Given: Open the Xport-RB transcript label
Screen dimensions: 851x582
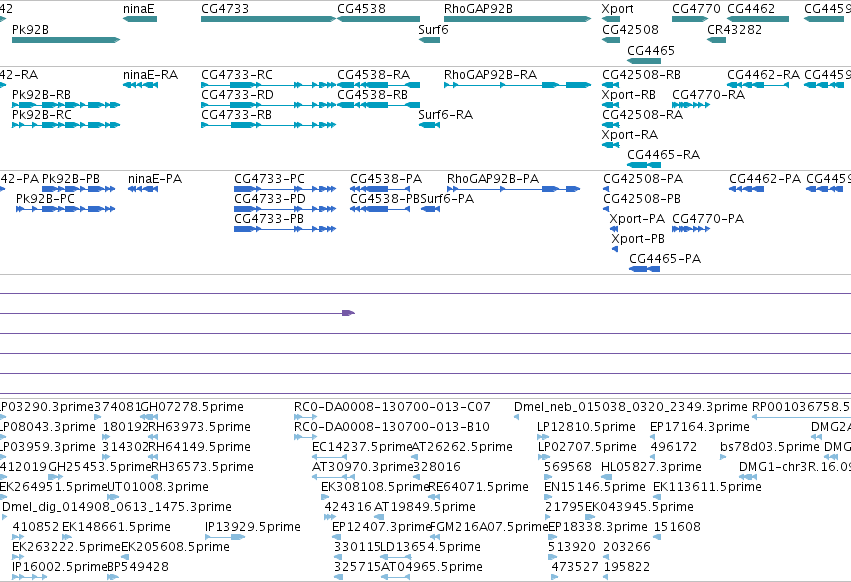Looking at the screenshot, I should click(628, 94).
